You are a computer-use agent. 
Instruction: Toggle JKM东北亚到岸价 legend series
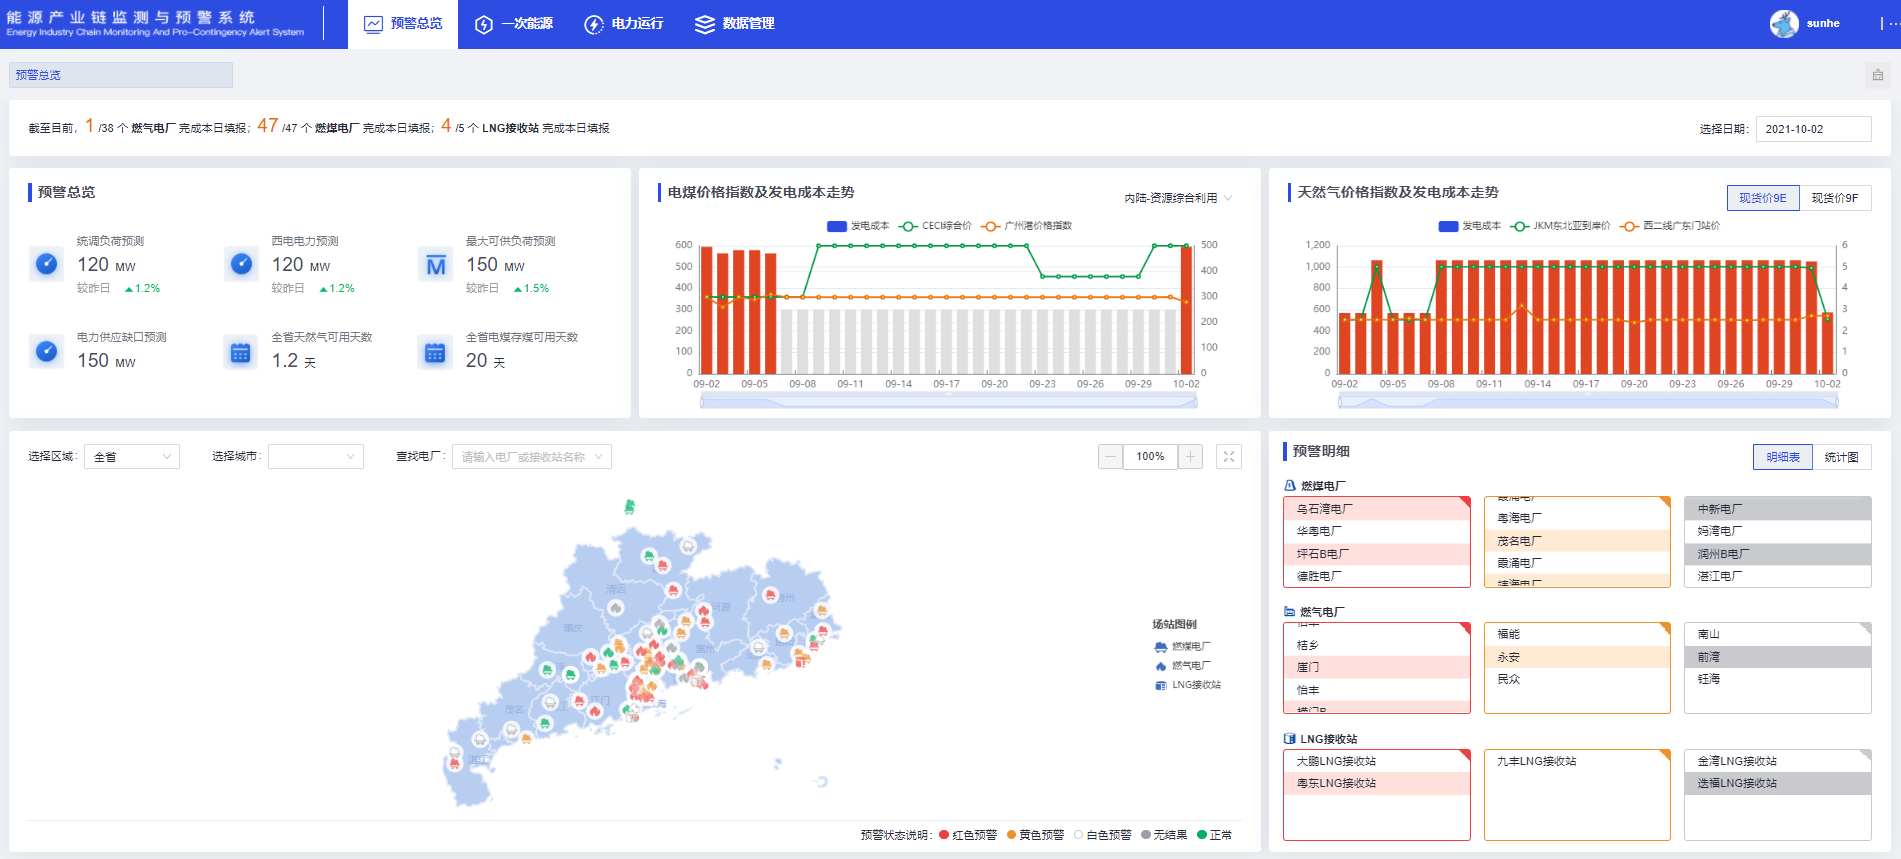[1560, 226]
